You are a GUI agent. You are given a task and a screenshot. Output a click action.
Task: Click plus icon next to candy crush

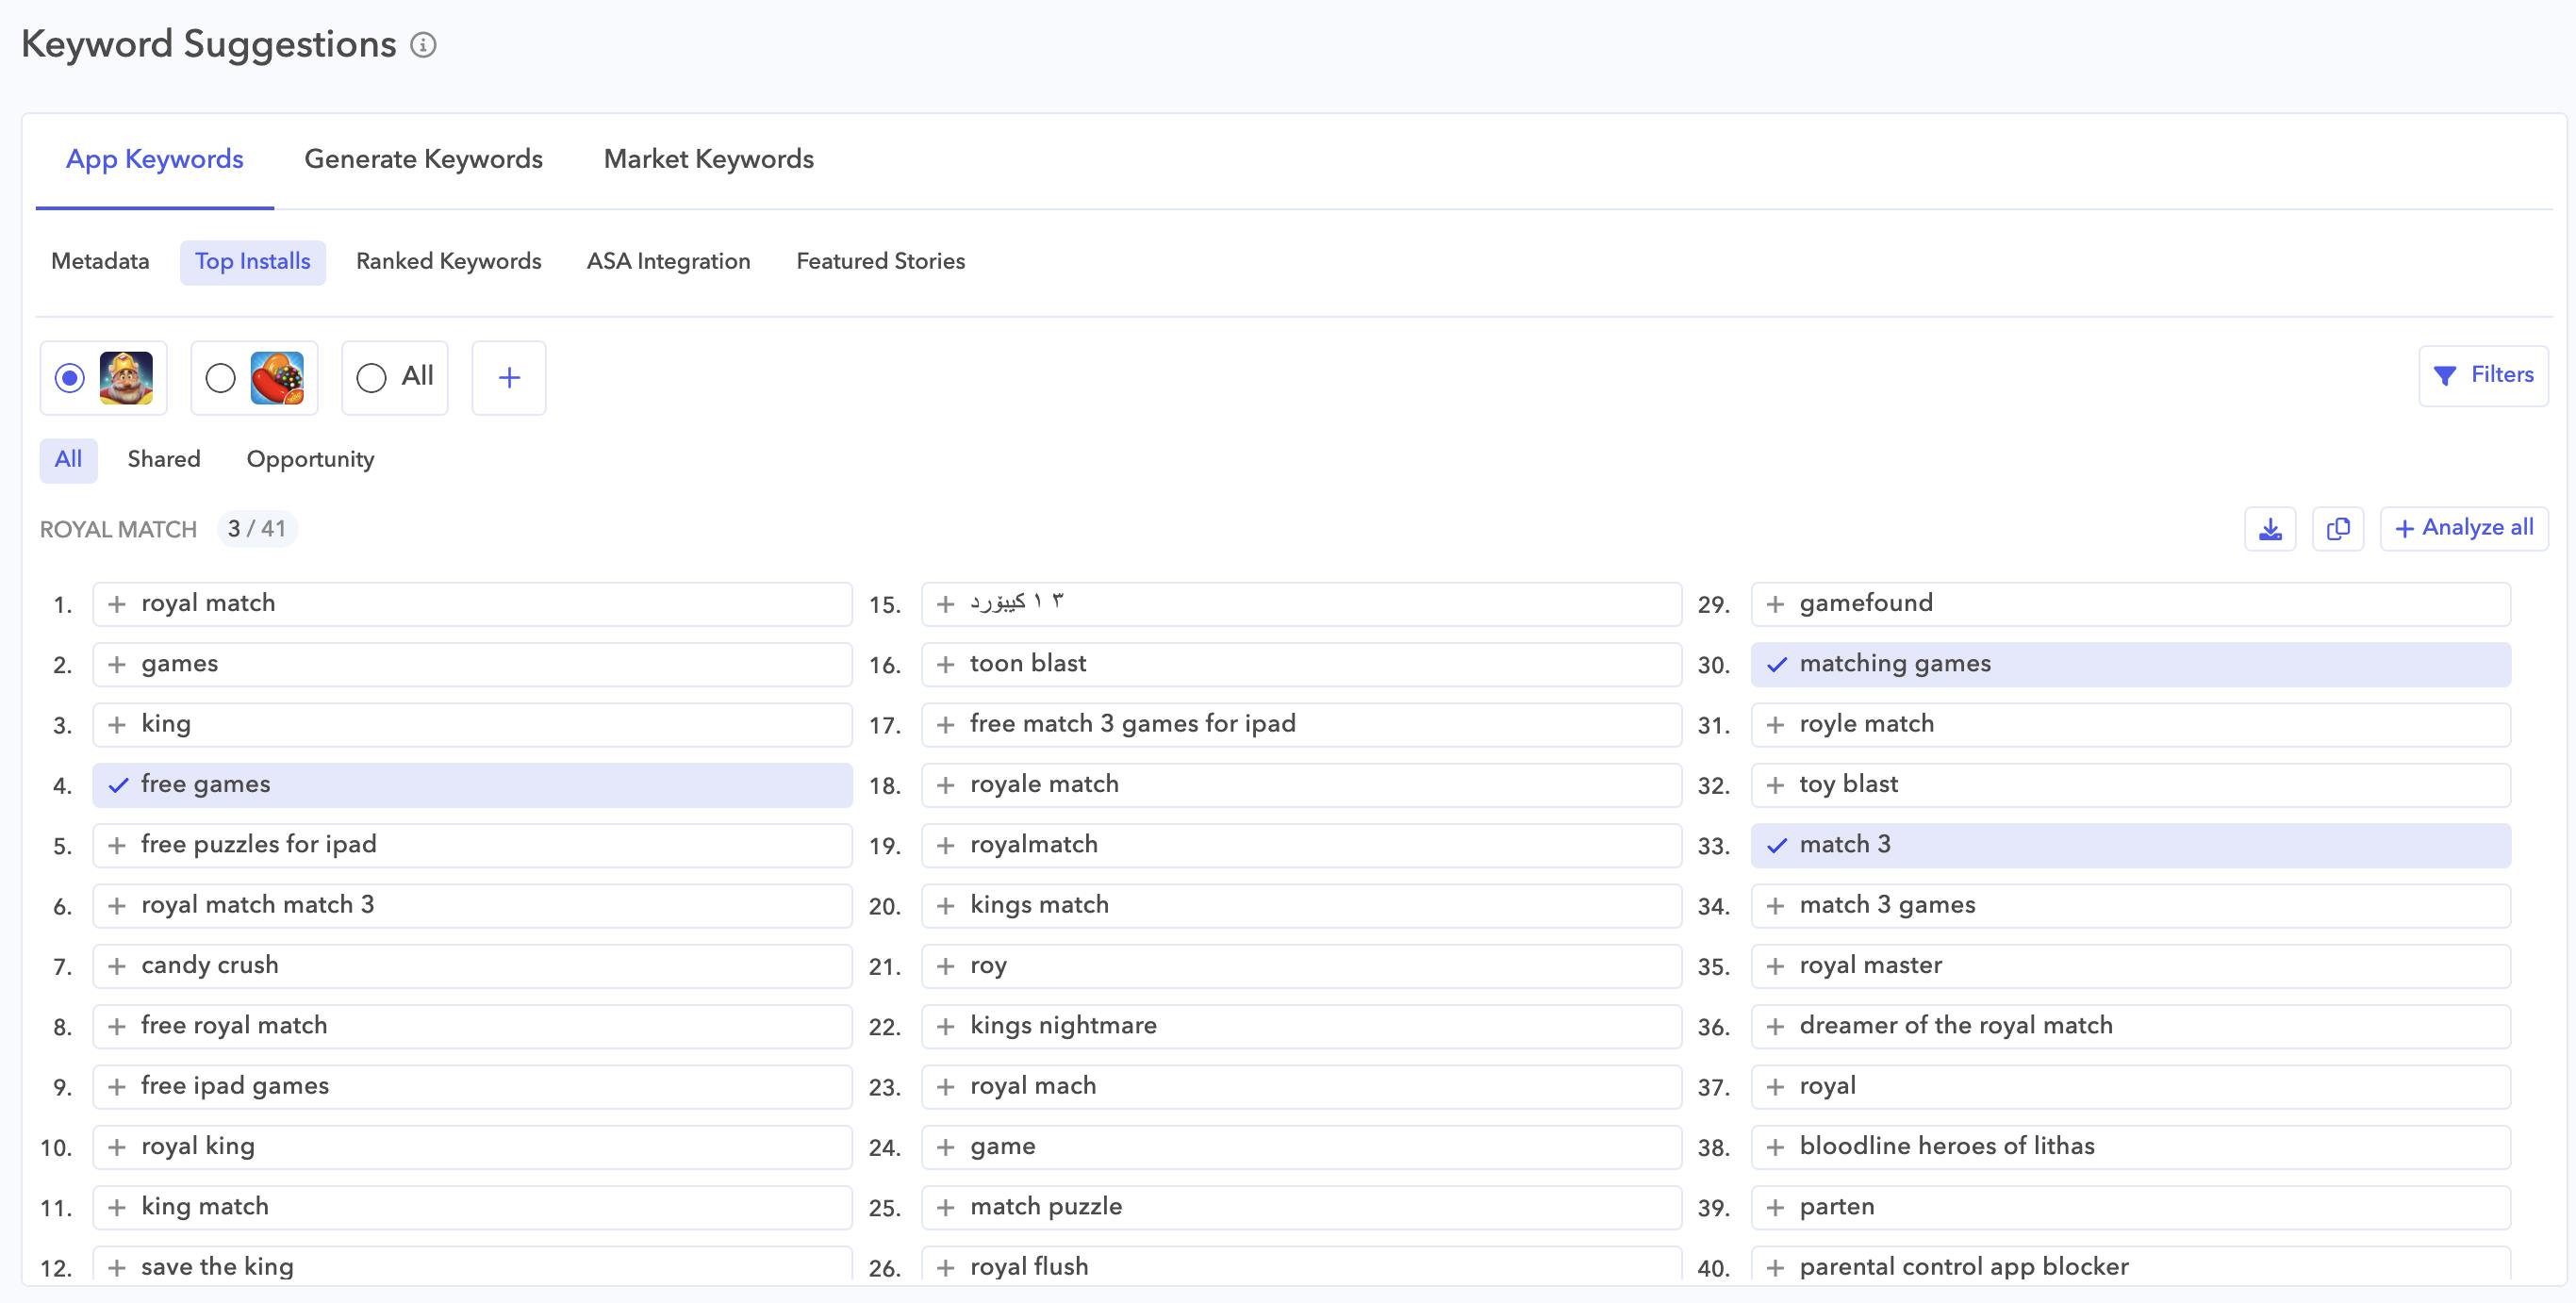[117, 966]
